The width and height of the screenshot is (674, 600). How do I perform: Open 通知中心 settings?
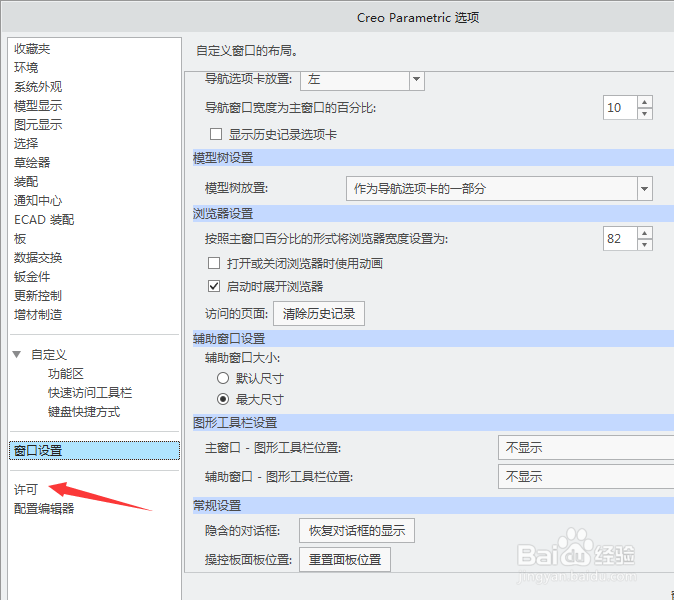[x=38, y=200]
